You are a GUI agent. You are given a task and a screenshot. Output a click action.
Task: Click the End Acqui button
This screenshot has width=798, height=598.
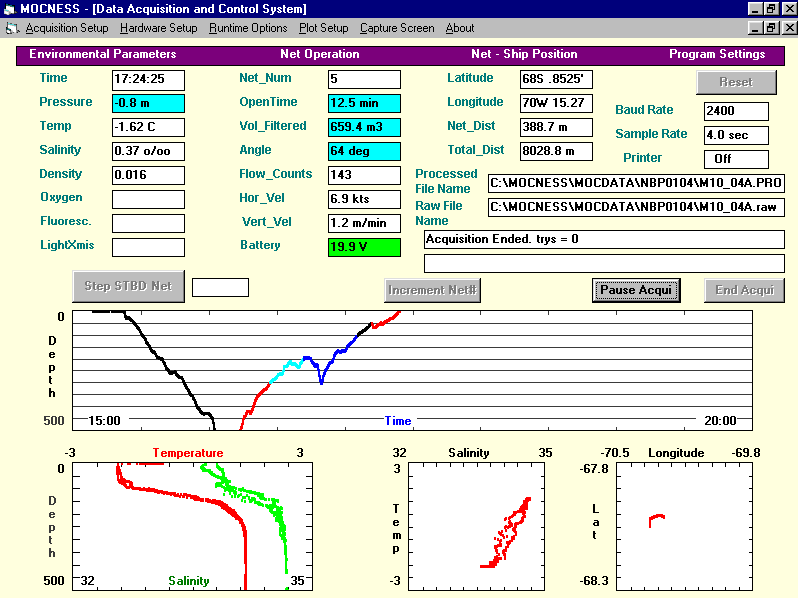coord(744,290)
